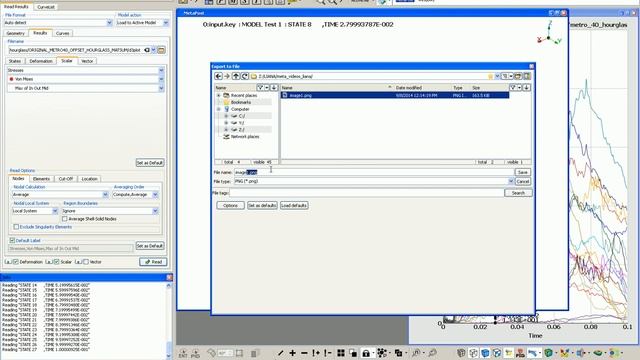Toggle the Scalar checkbox near Read
640x360 pixels.
coord(57,262)
